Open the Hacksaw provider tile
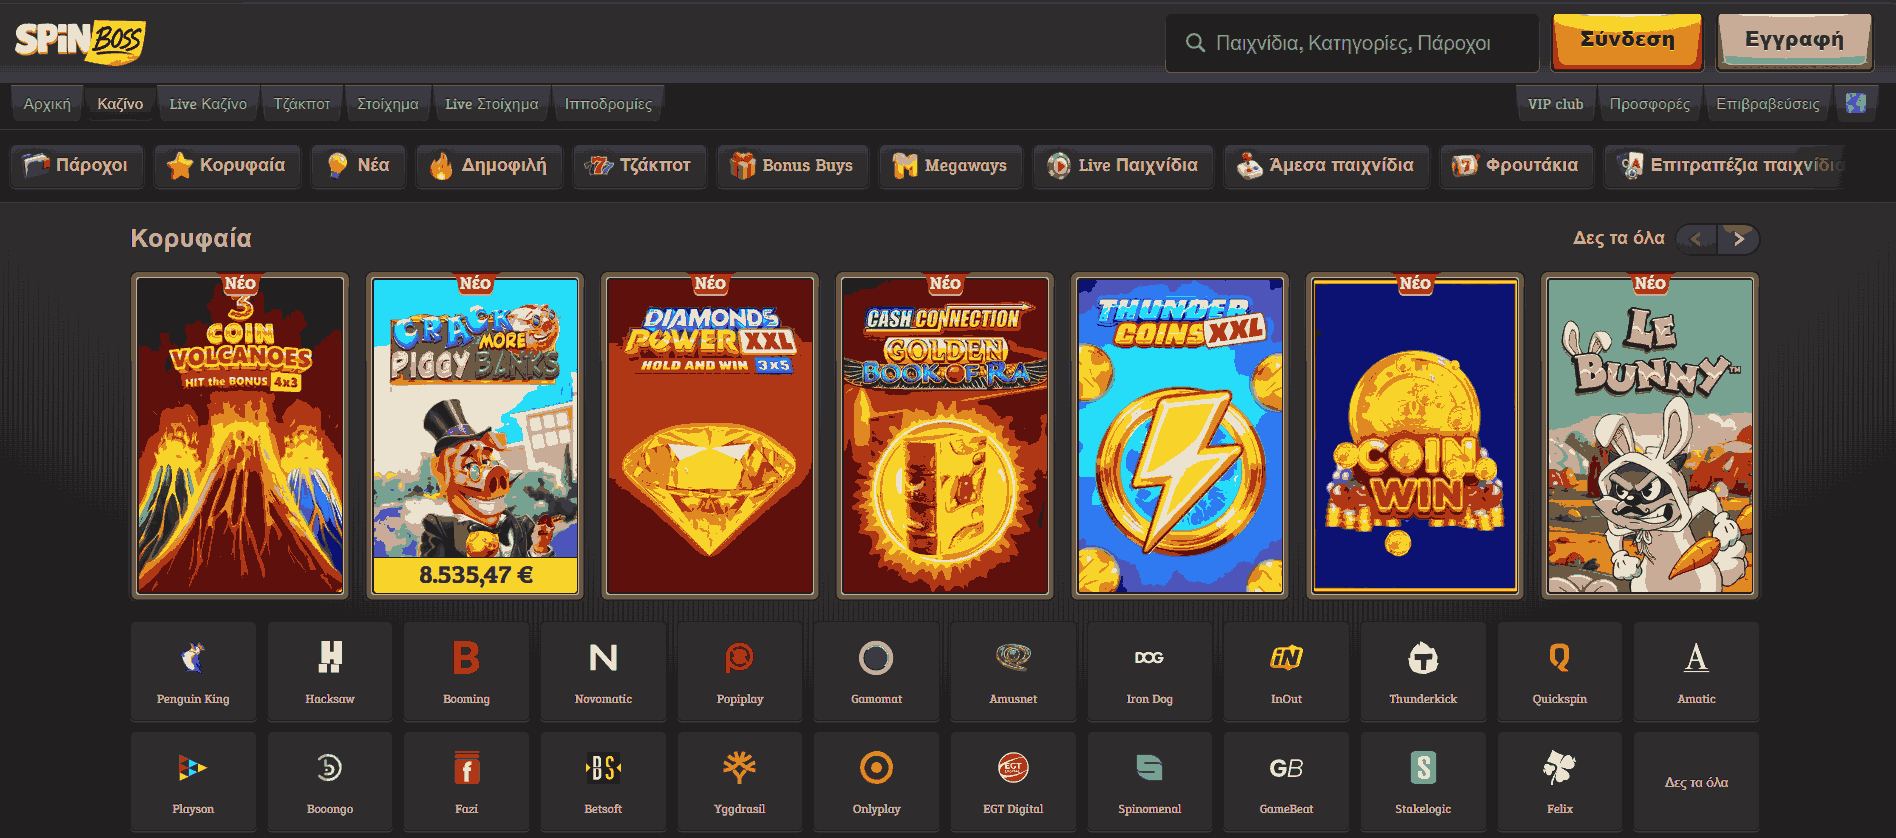The height and width of the screenshot is (838, 1896). click(x=330, y=671)
